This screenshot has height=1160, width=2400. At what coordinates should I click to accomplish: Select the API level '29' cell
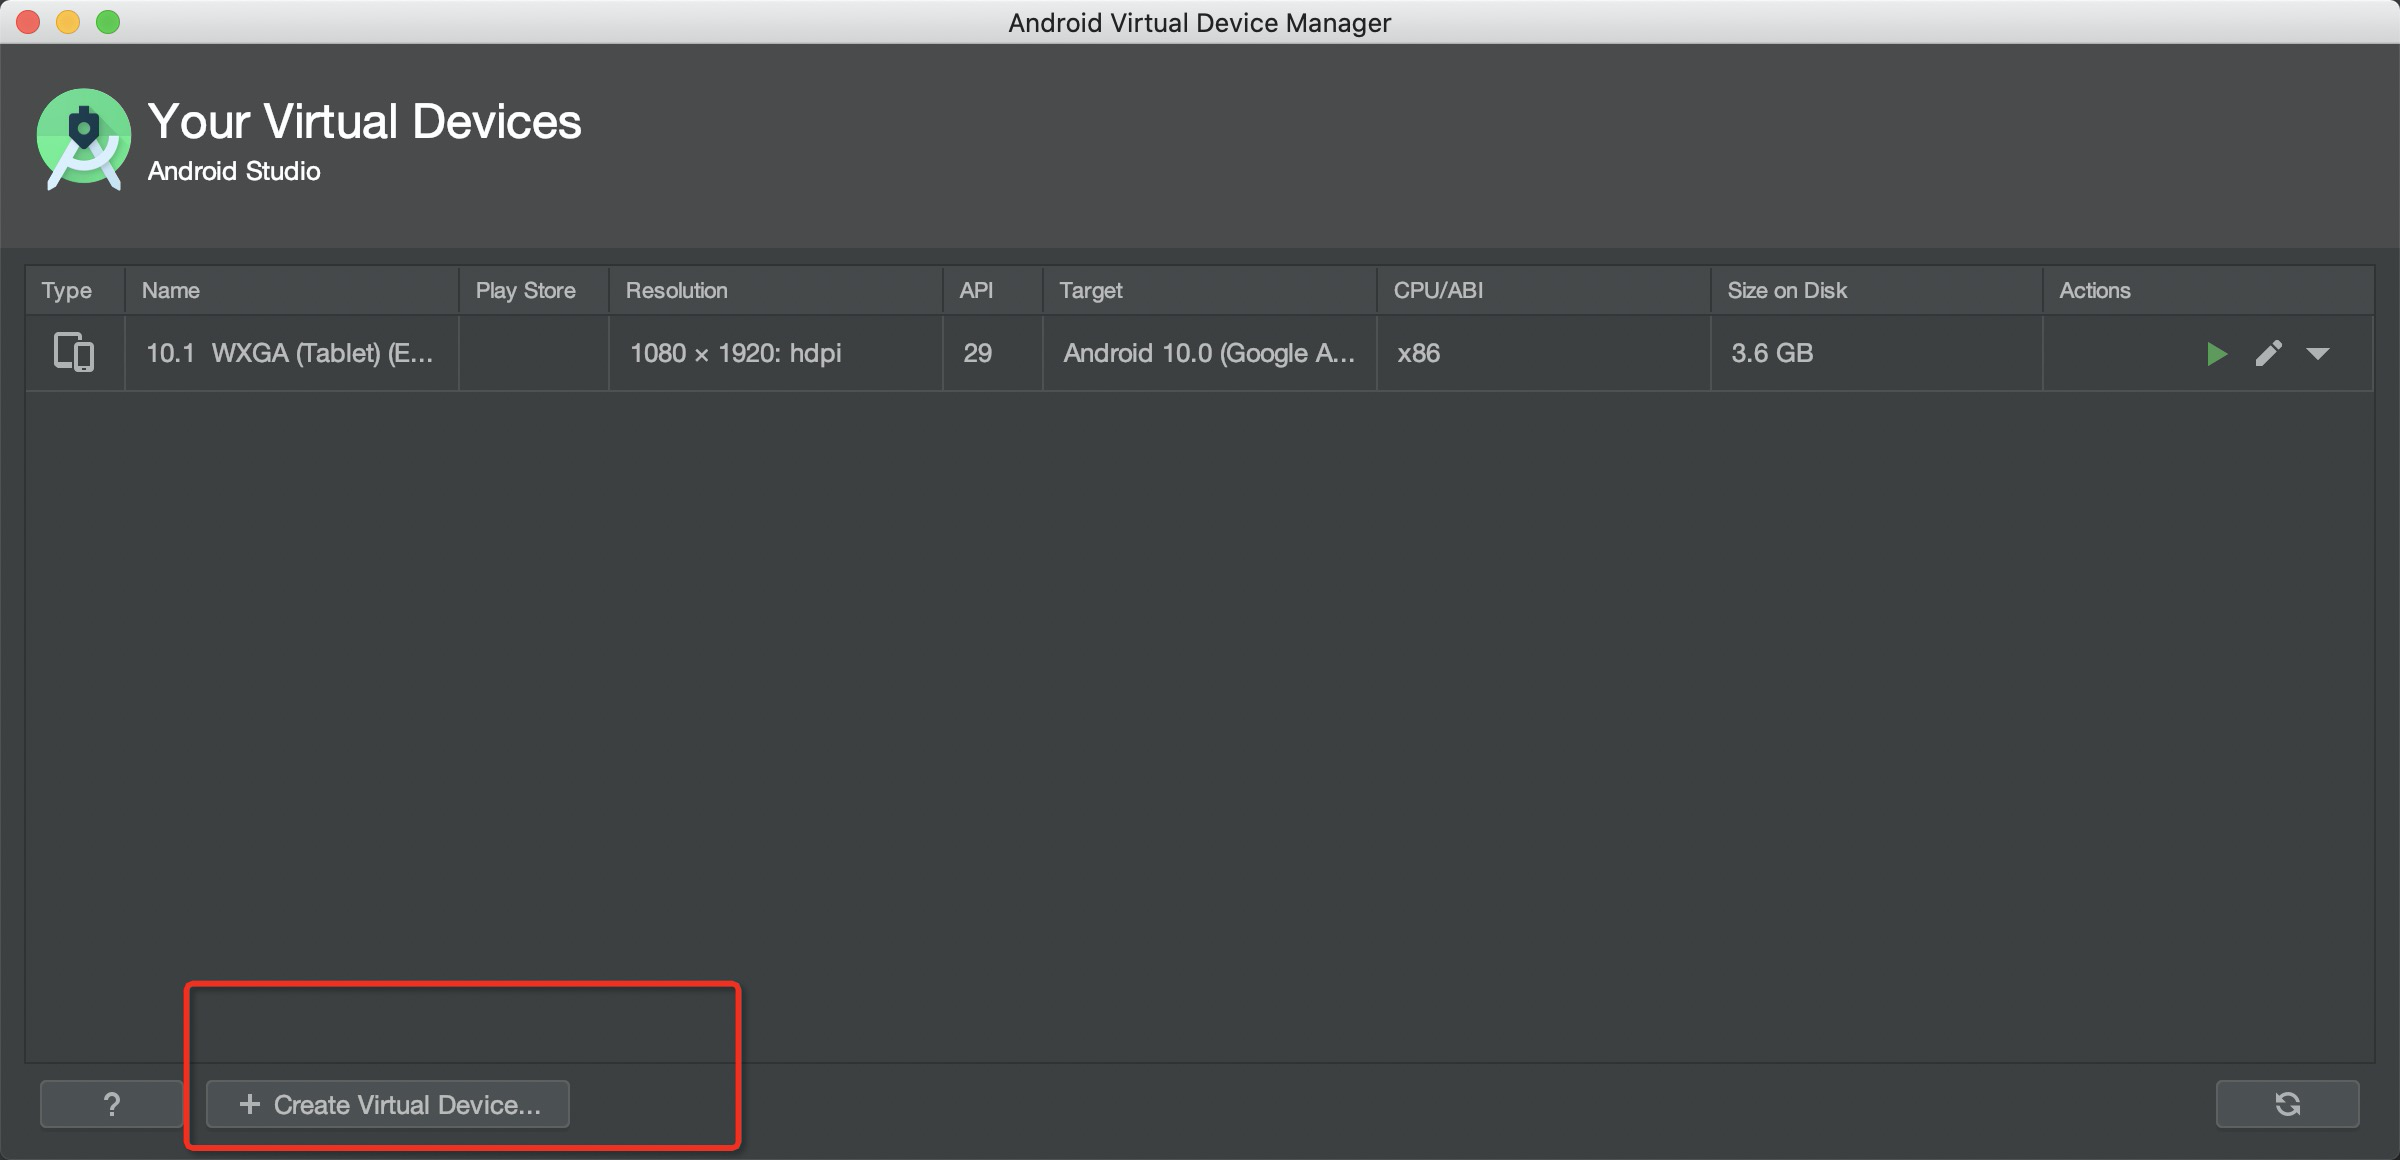pyautogui.click(x=993, y=353)
